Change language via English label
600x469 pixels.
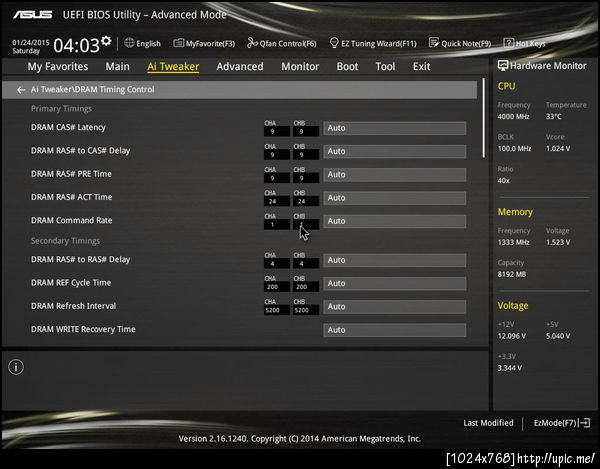click(148, 44)
